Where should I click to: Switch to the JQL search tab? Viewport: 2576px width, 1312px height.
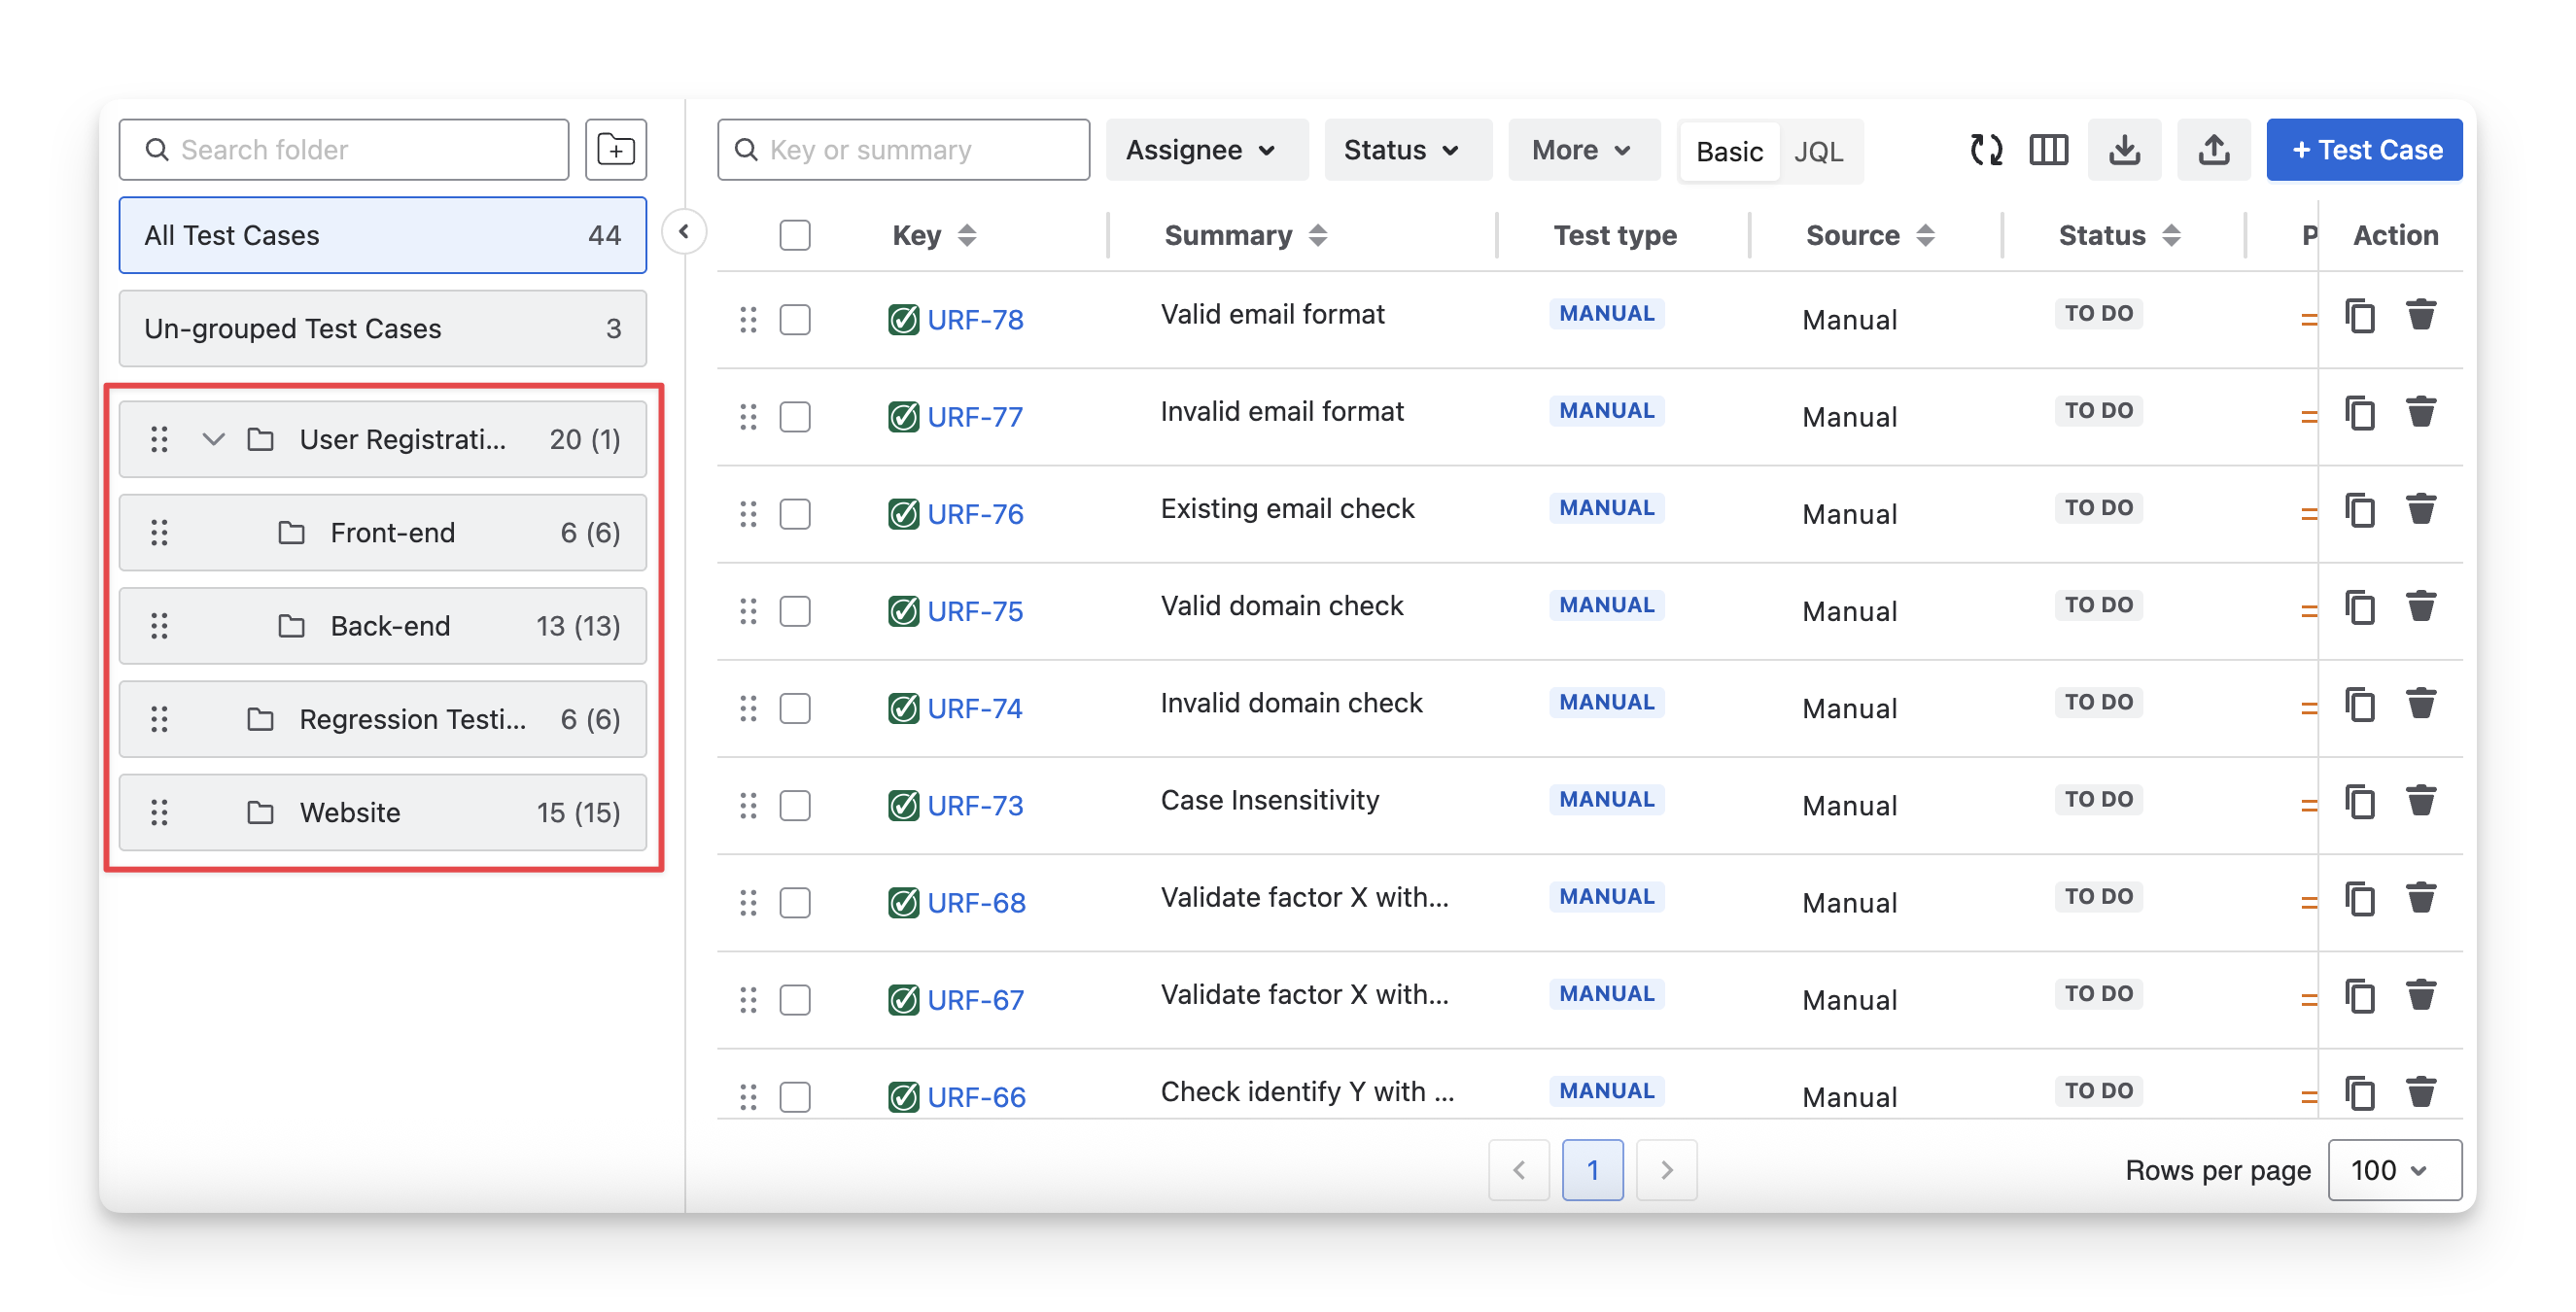pos(1818,152)
